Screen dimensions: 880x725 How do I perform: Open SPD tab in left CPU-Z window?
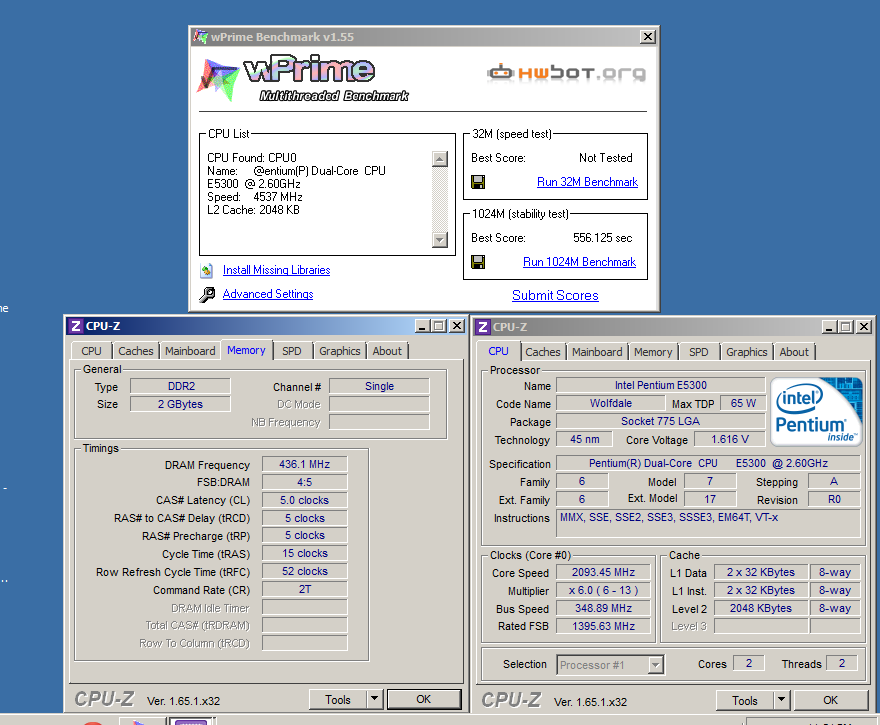[x=292, y=351]
